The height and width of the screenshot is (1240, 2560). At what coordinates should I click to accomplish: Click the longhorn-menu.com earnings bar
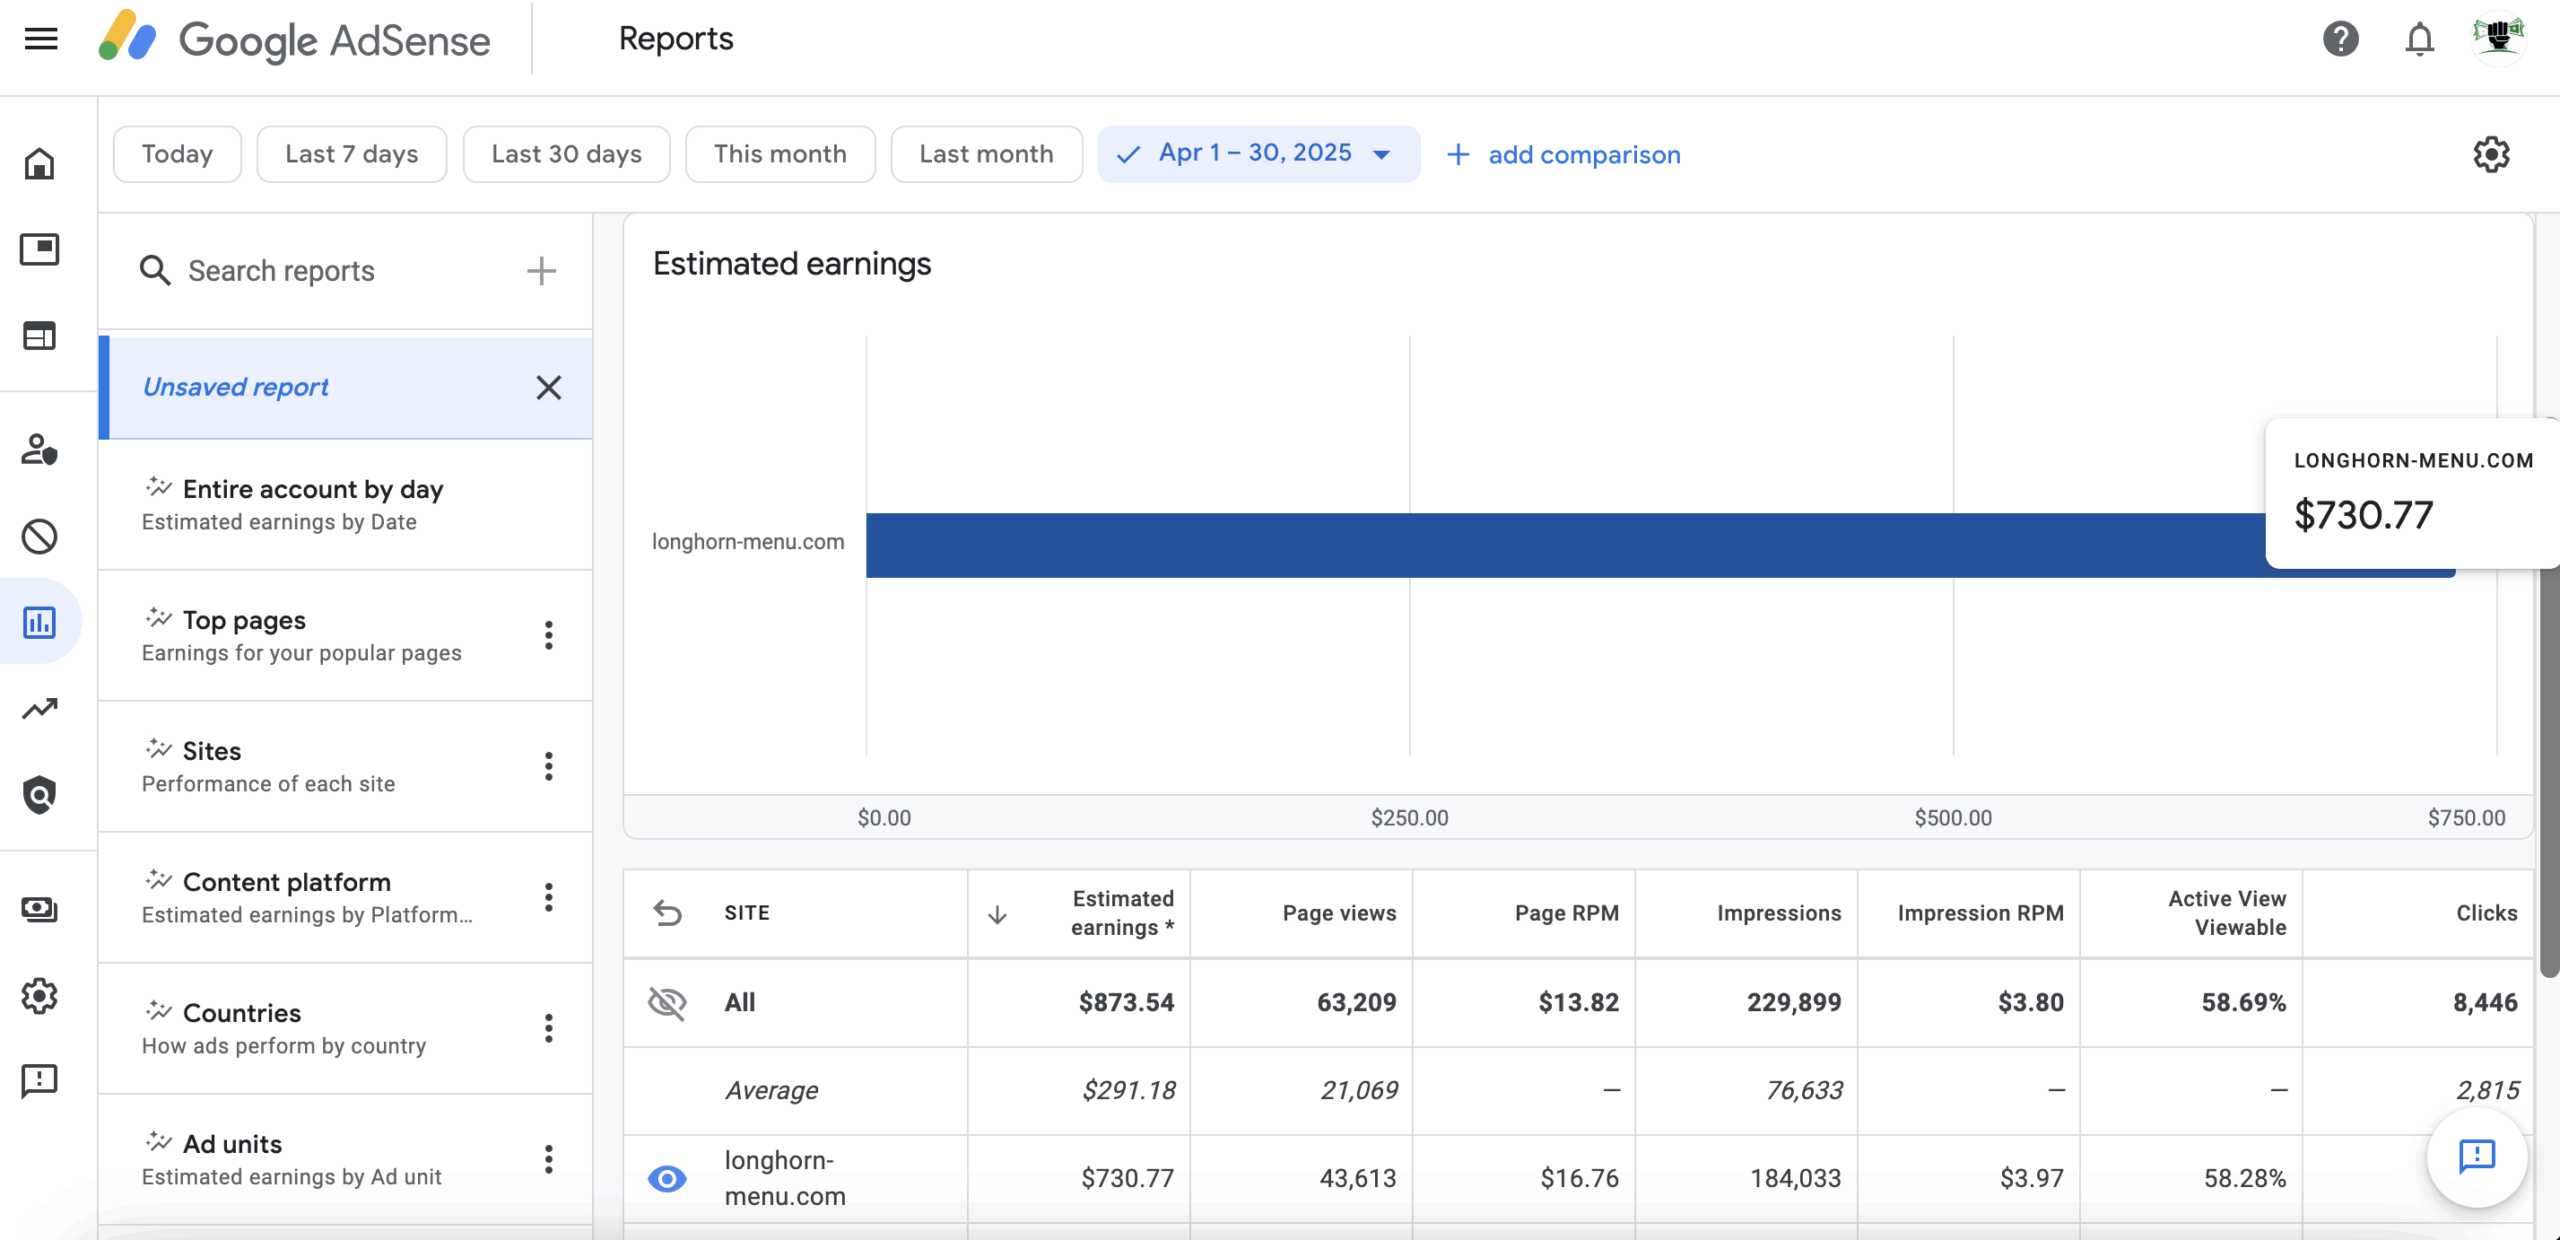pyautogui.click(x=1660, y=545)
